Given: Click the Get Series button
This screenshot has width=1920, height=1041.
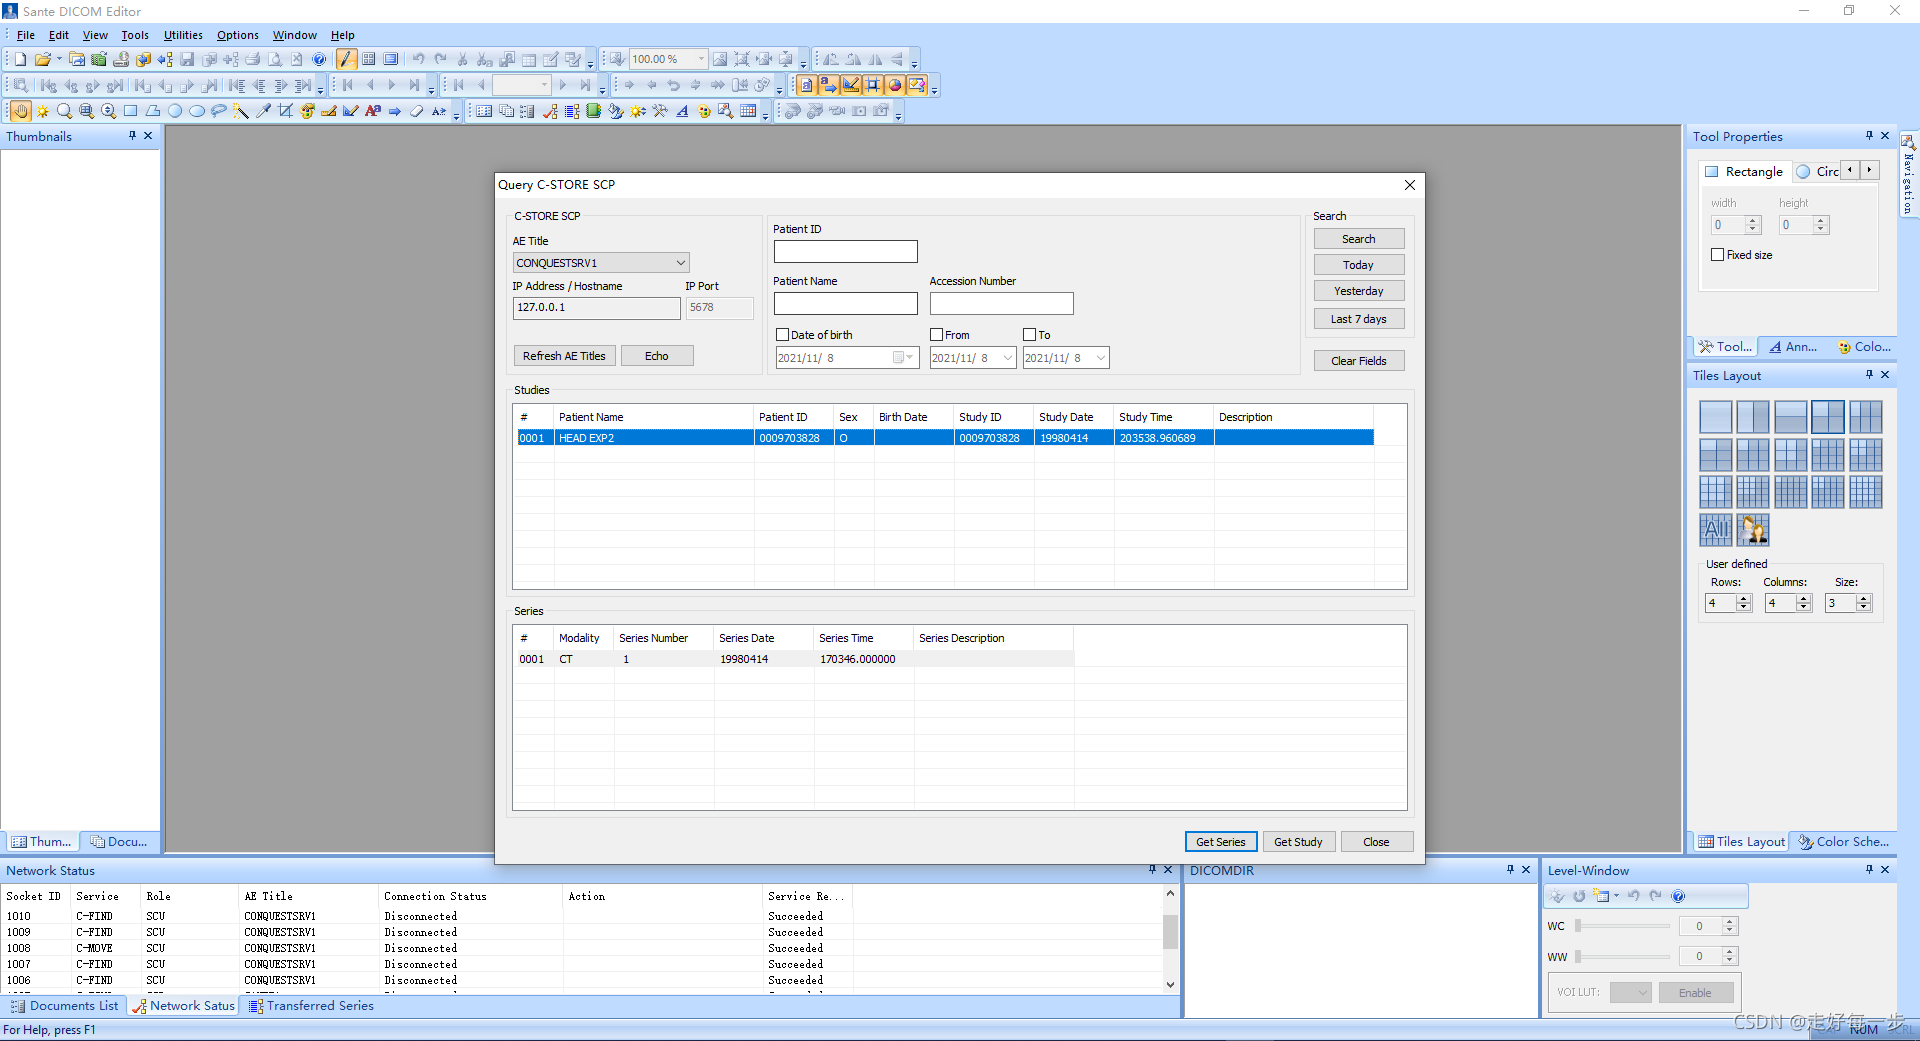Looking at the screenshot, I should (1220, 842).
